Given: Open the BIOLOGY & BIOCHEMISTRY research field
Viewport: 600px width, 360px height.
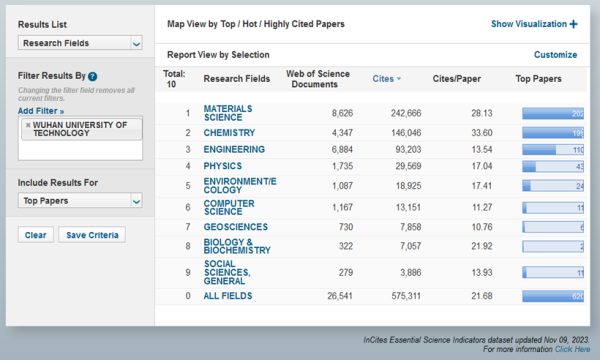Looking at the screenshot, I should tap(237, 246).
